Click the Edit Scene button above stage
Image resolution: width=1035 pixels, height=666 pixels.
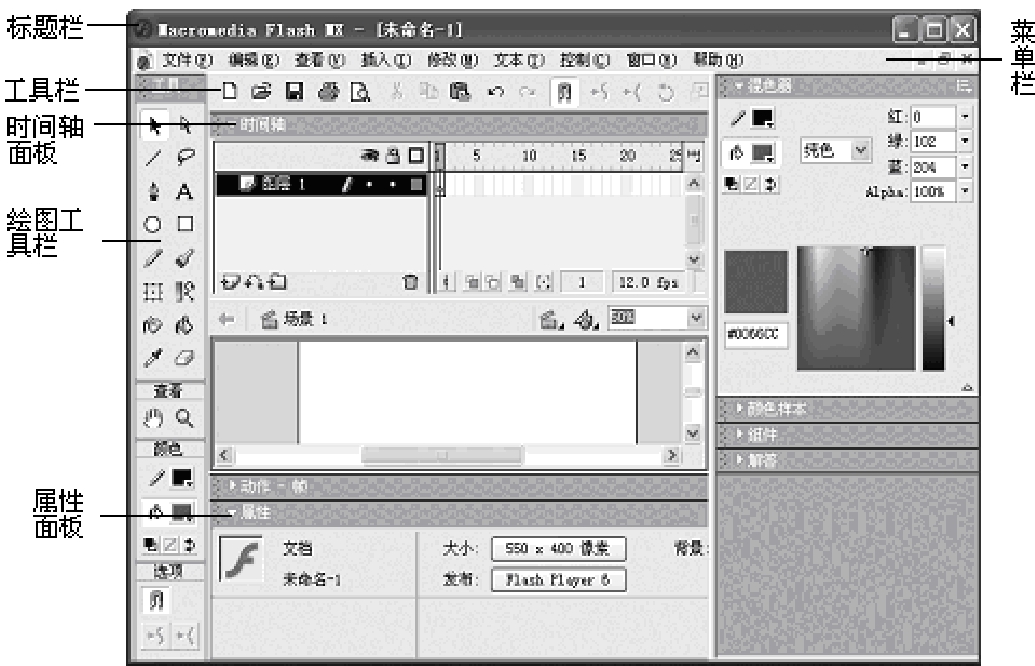pos(551,320)
